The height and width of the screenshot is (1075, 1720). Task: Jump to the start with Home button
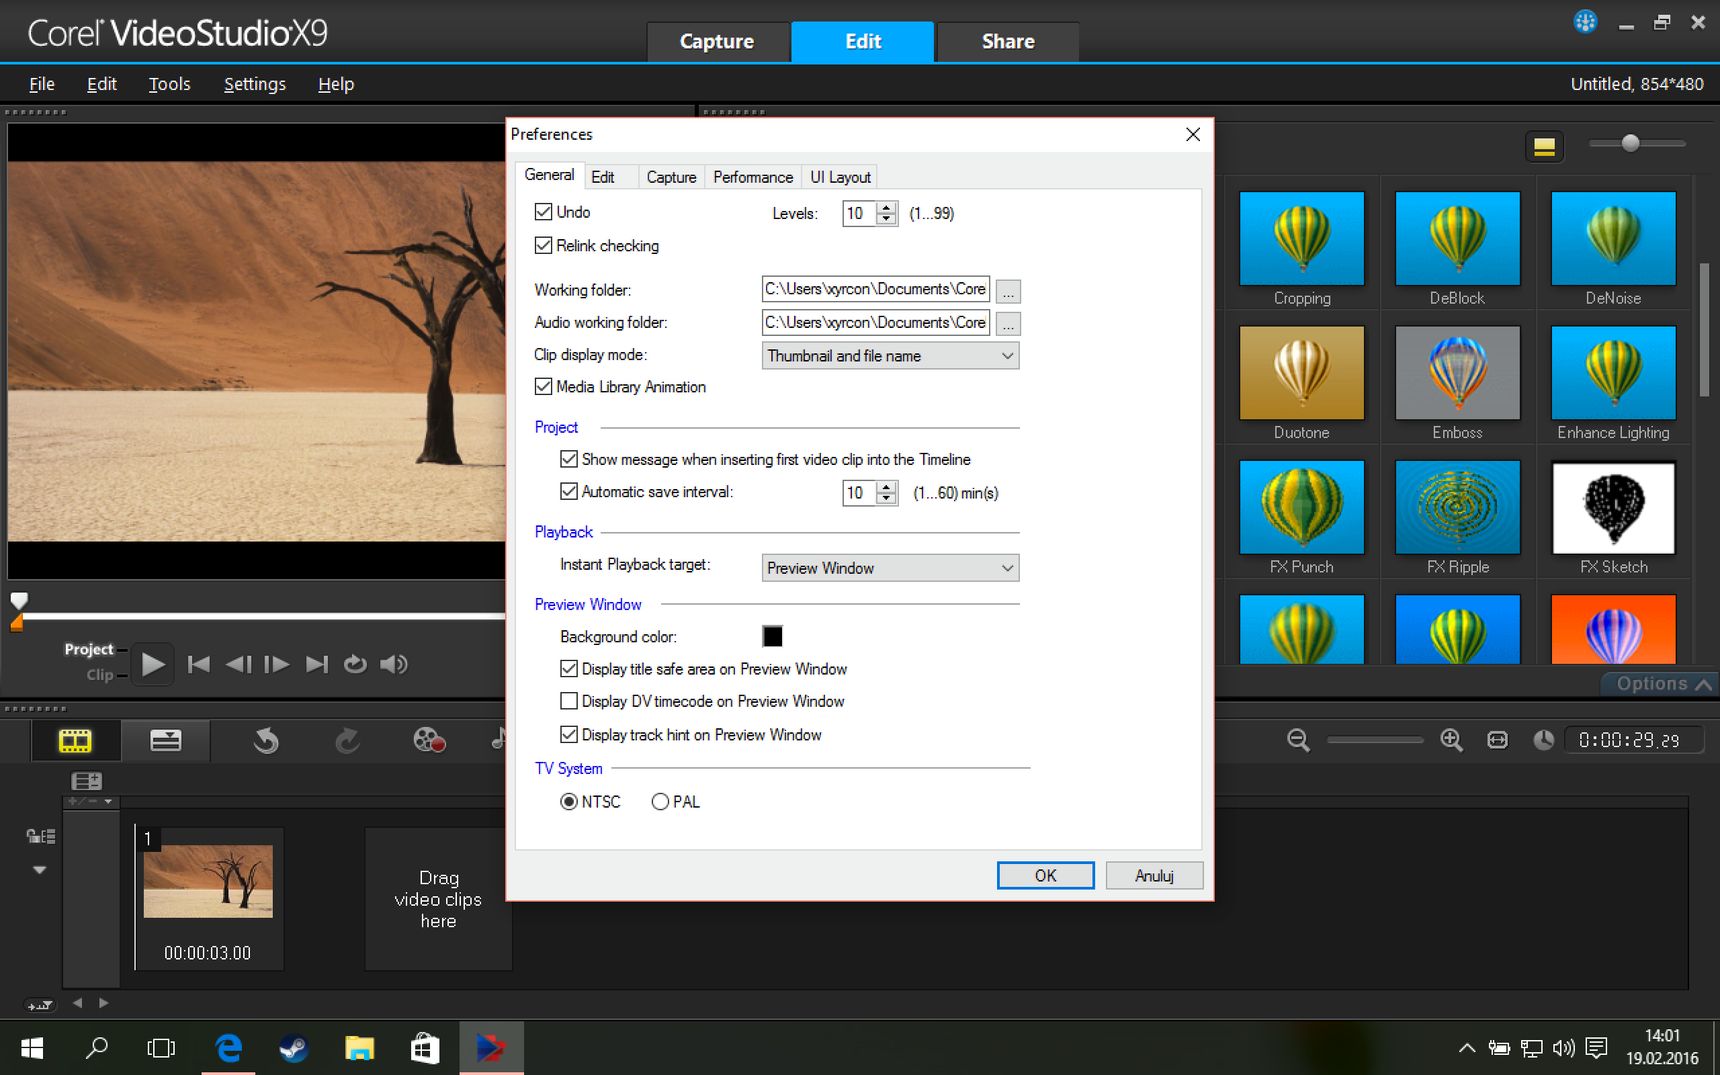(199, 664)
